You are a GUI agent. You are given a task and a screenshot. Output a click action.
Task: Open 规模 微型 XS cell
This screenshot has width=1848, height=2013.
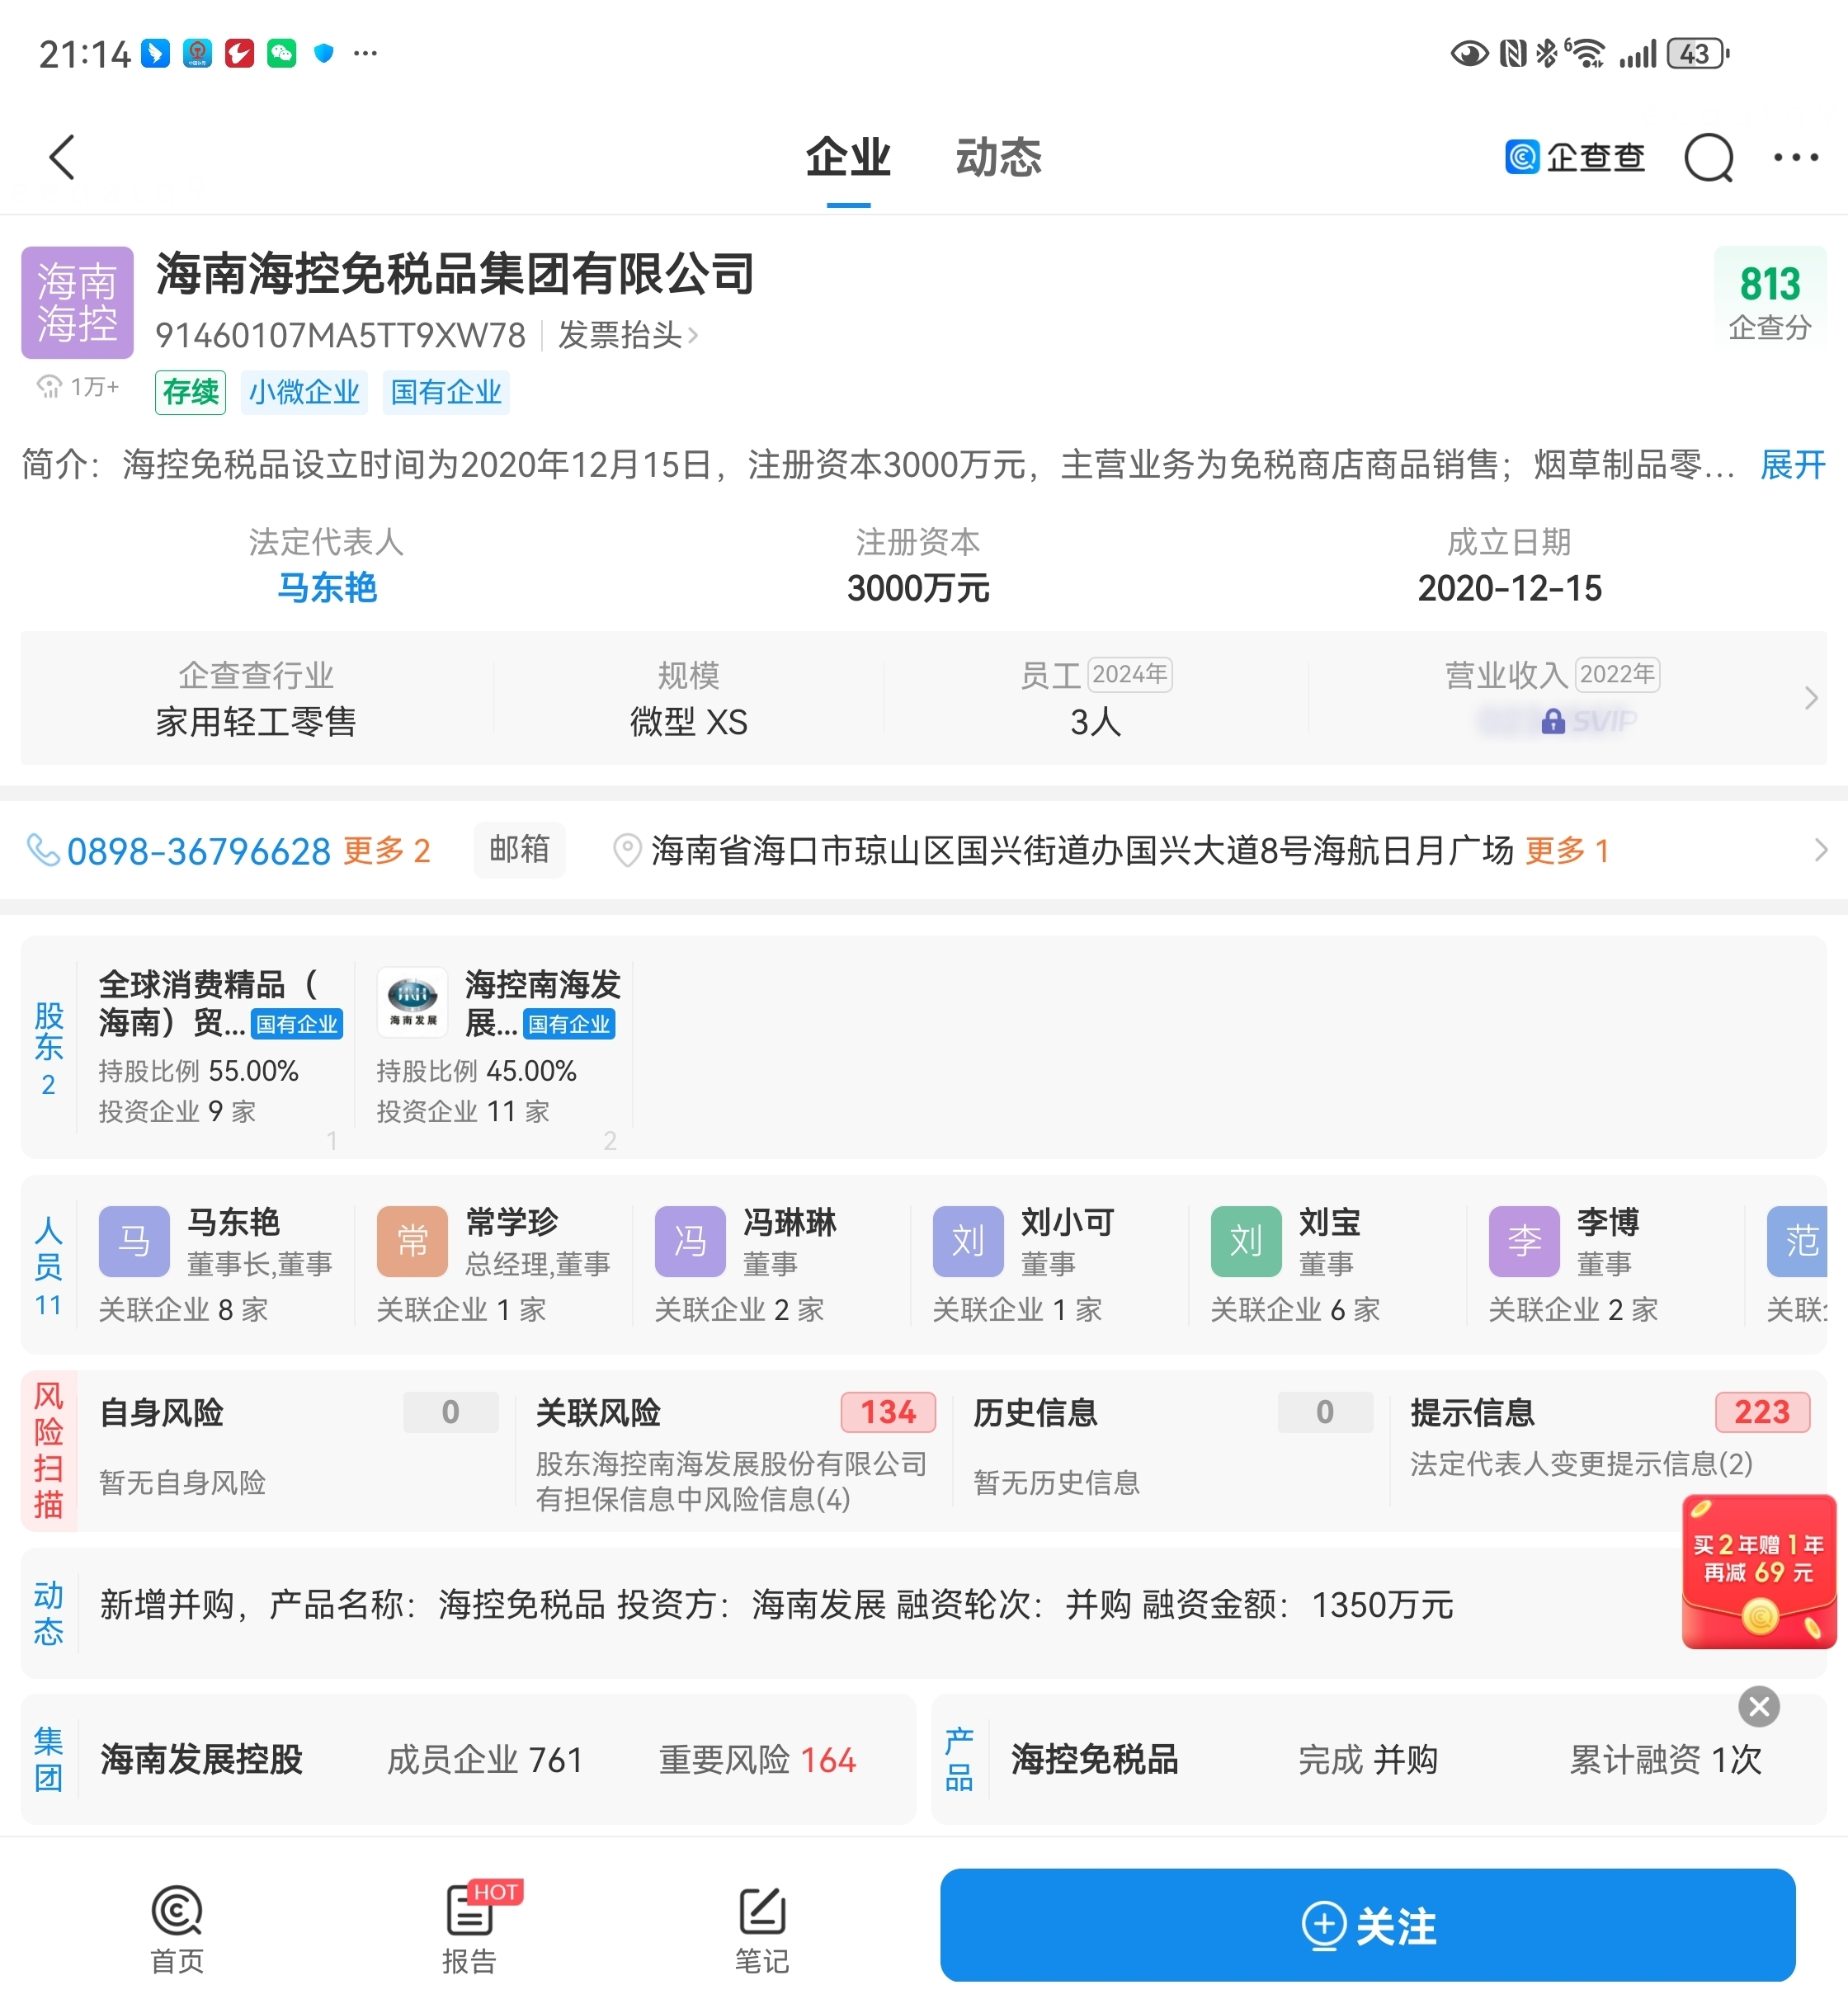pos(689,698)
